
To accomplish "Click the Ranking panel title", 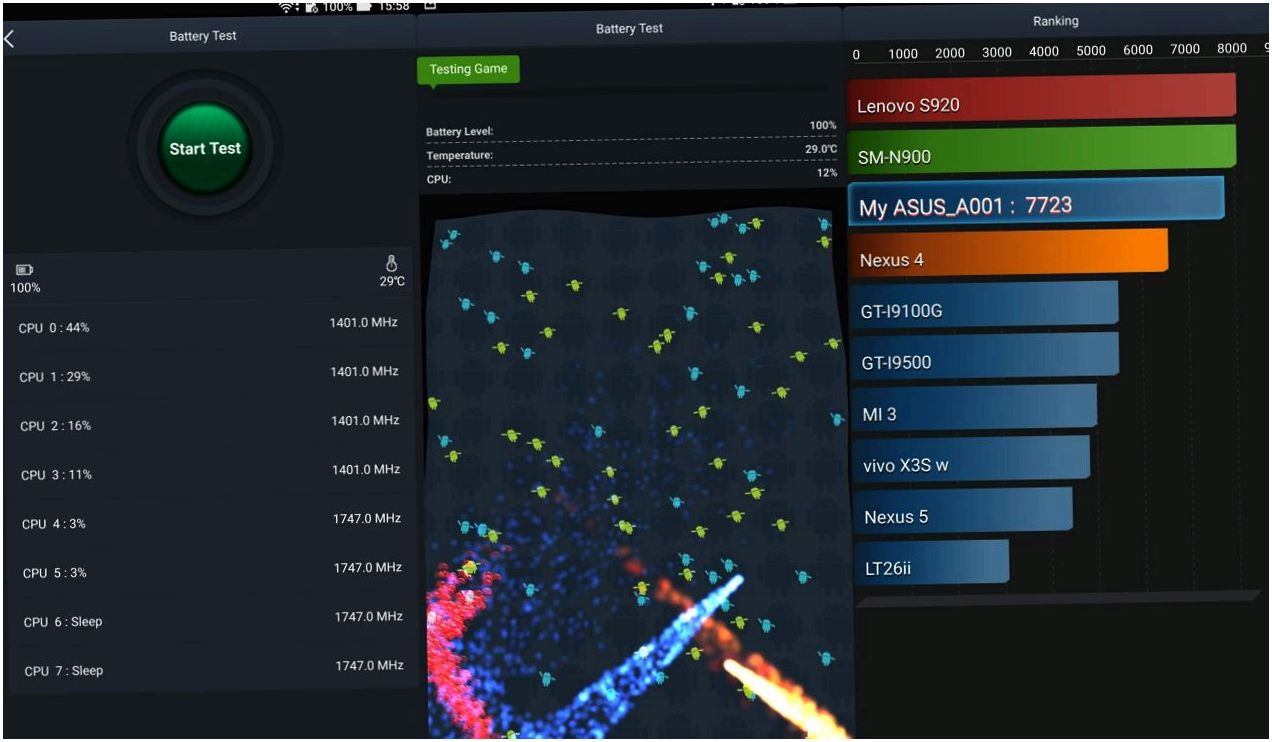I will tap(1056, 21).
